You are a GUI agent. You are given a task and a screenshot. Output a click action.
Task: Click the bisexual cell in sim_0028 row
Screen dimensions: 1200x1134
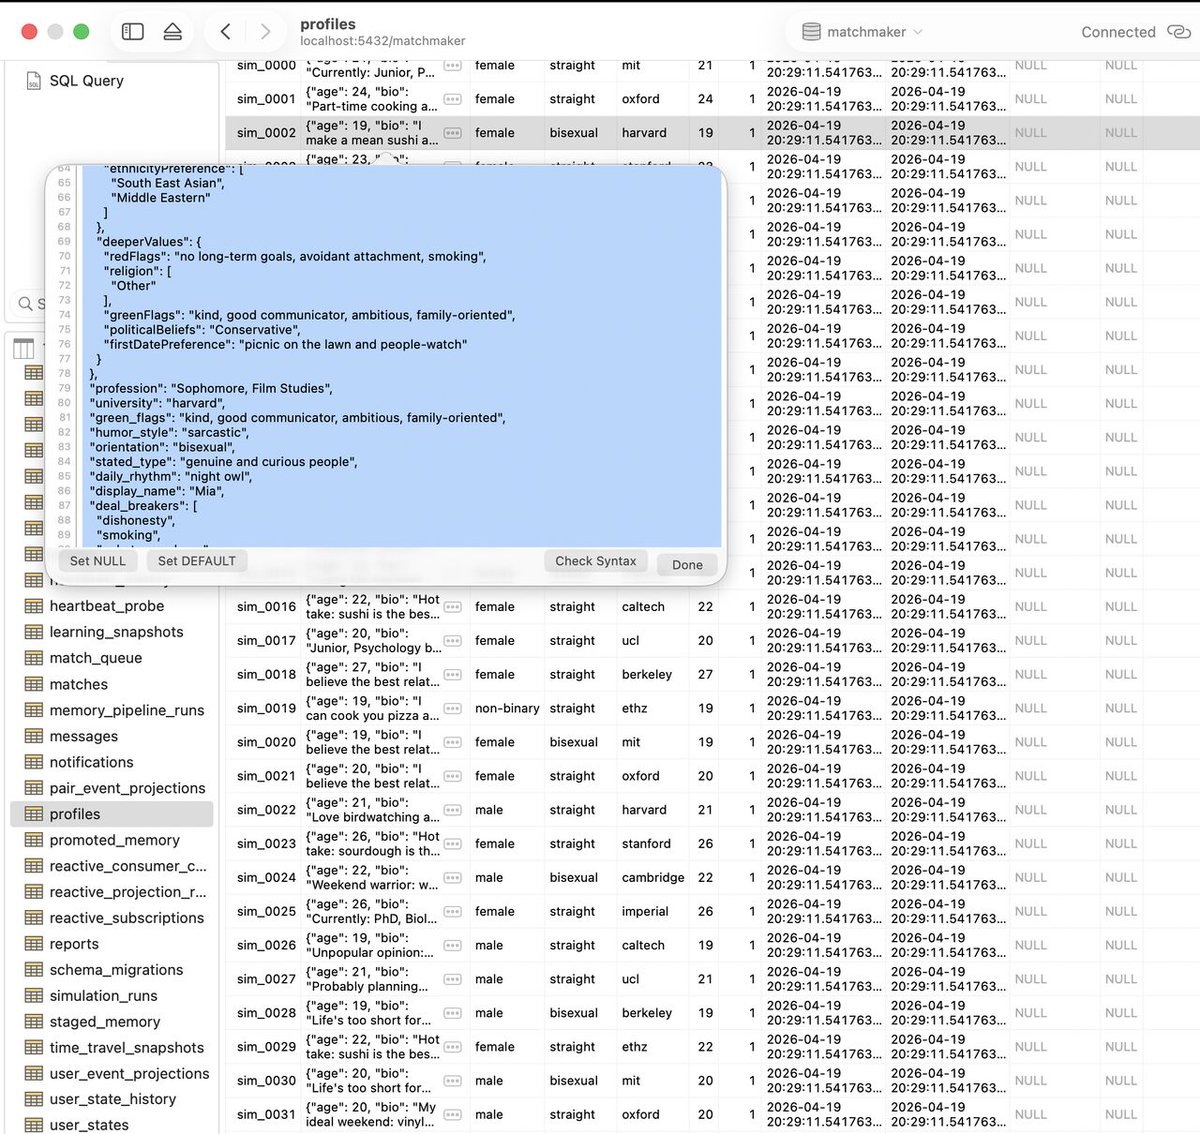574,1013
